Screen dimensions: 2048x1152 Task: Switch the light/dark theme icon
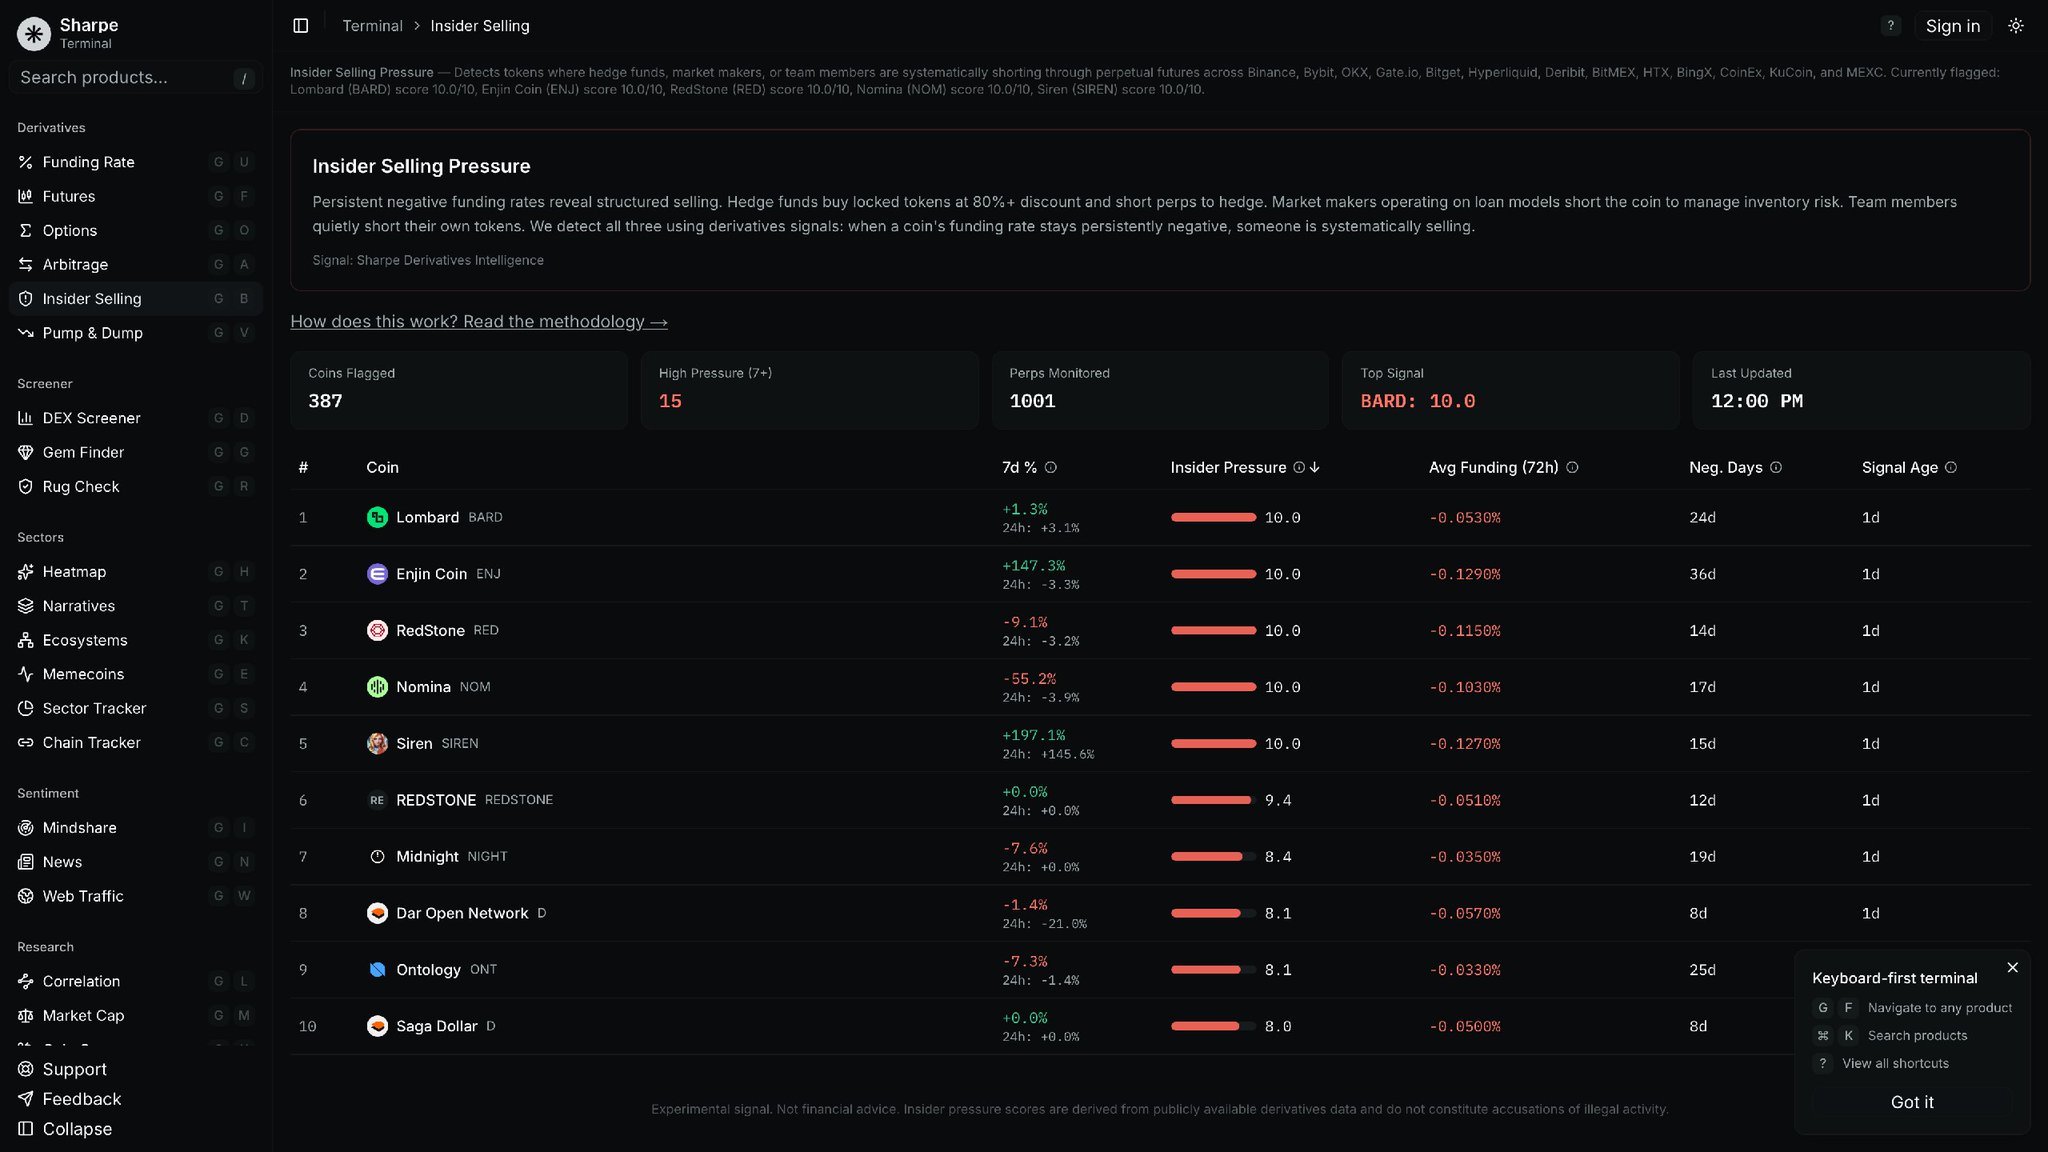click(2016, 26)
